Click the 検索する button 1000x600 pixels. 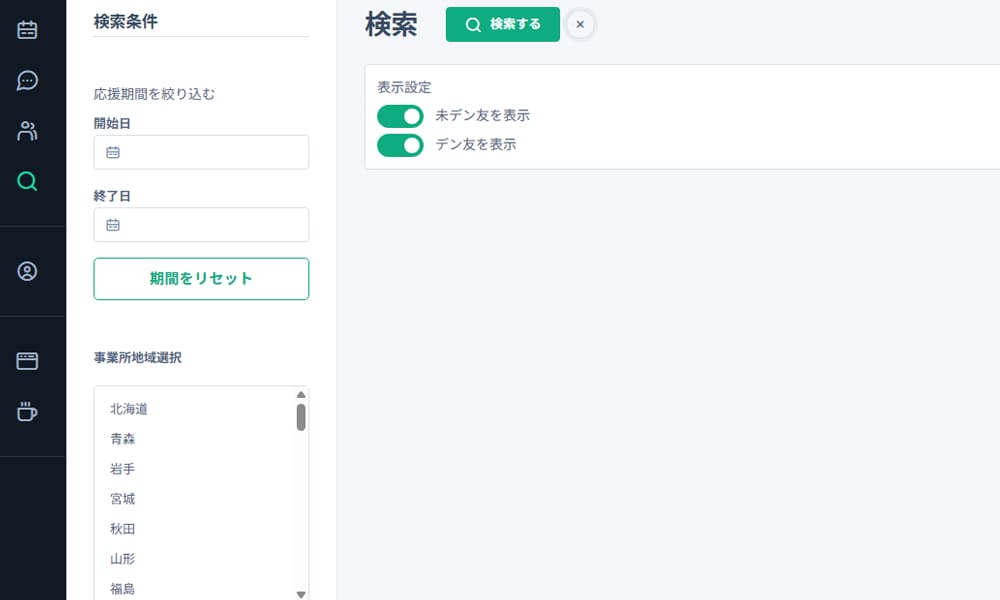point(503,24)
